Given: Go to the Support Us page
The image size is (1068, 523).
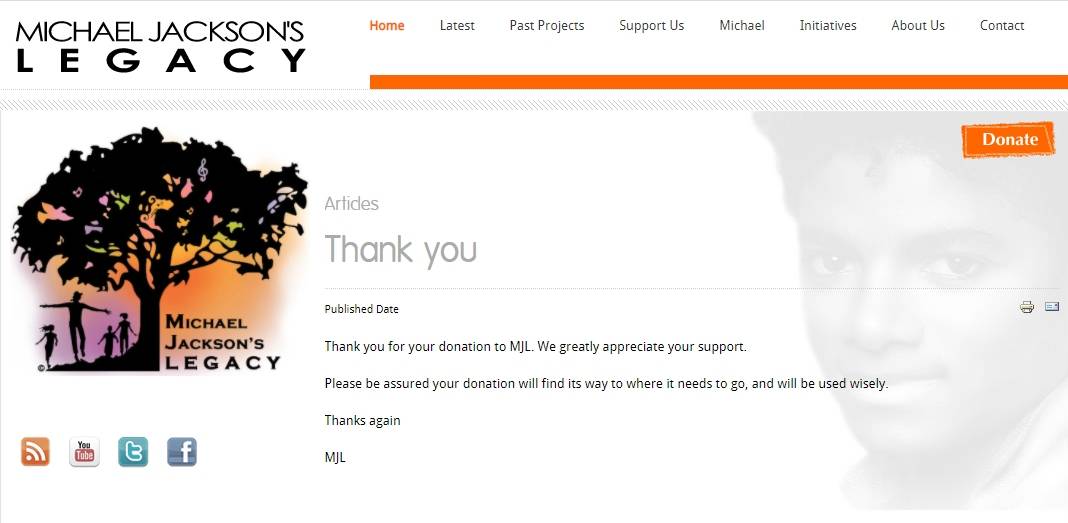Looking at the screenshot, I should click(652, 26).
